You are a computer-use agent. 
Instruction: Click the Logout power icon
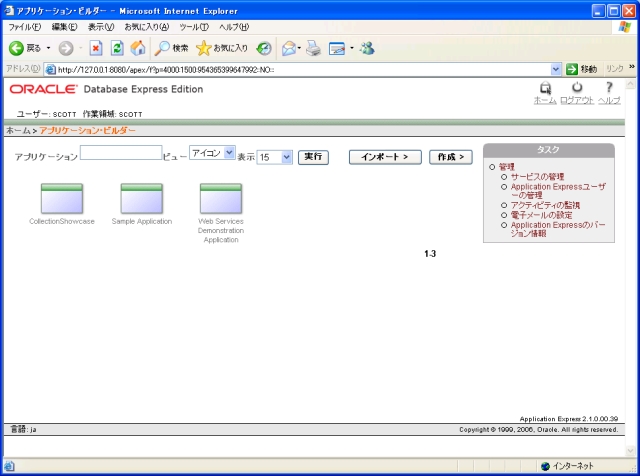click(x=577, y=87)
